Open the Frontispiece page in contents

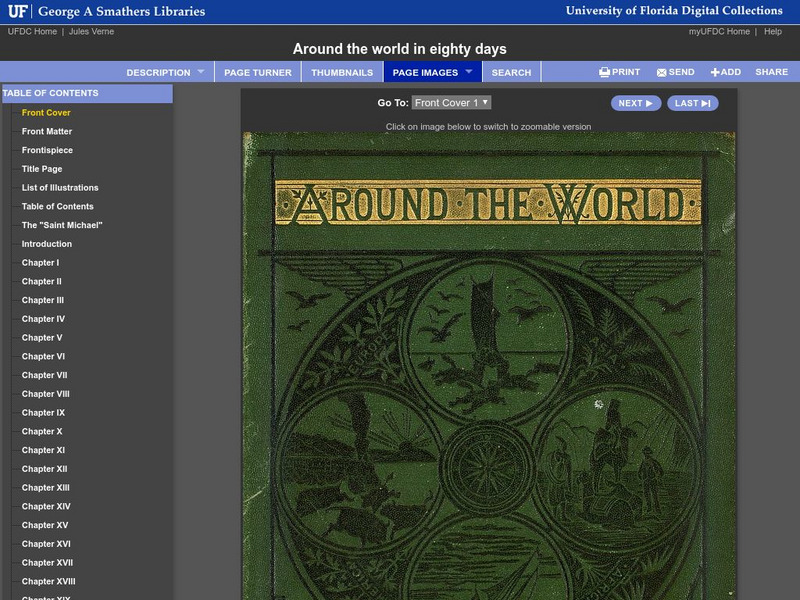click(x=47, y=150)
